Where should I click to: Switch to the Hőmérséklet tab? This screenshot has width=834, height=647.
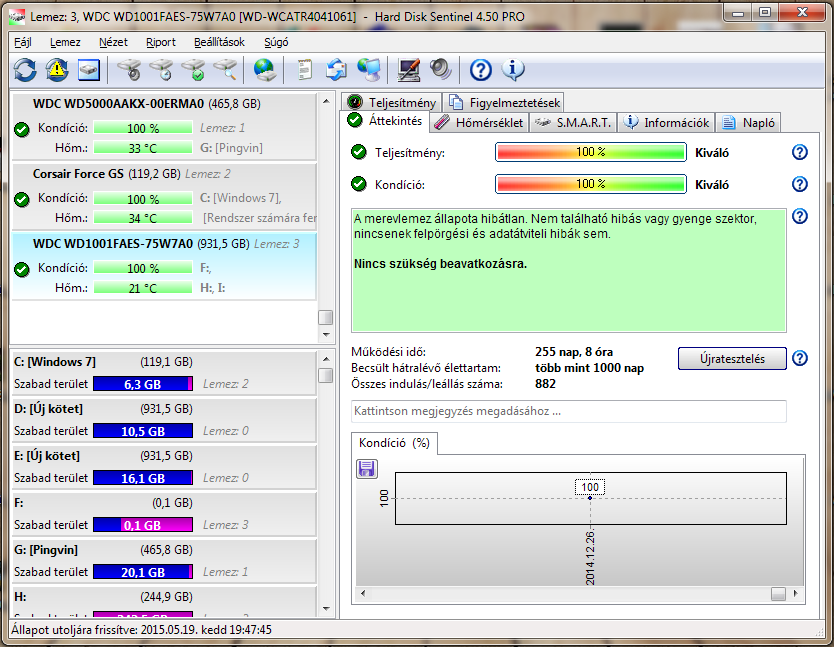coord(479,123)
